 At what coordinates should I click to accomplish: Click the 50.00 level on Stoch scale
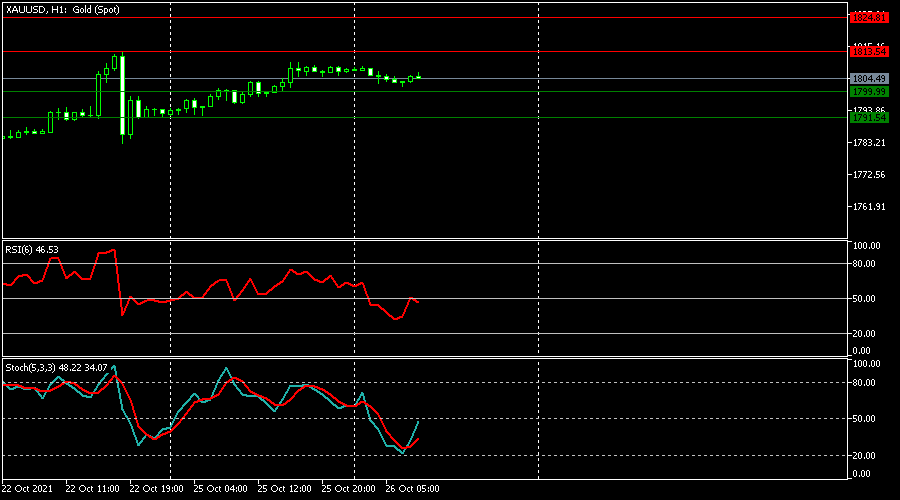click(864, 419)
